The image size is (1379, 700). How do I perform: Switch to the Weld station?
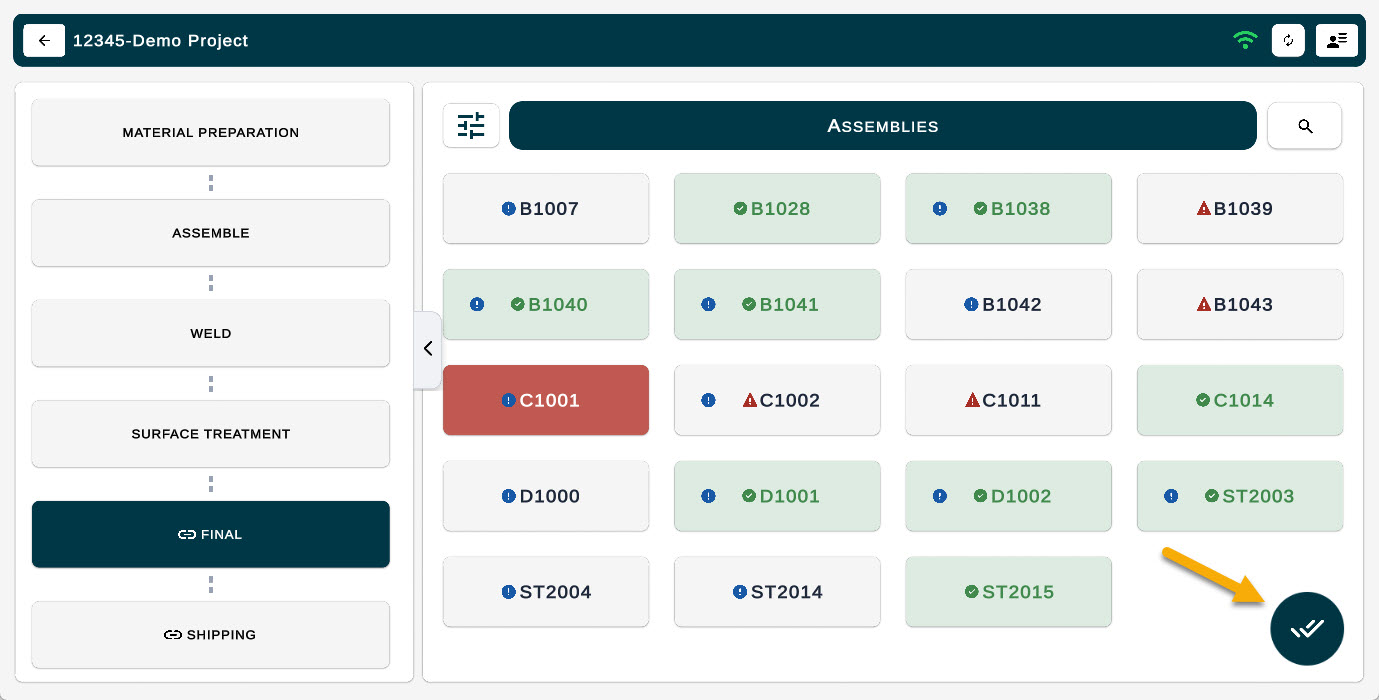(210, 333)
